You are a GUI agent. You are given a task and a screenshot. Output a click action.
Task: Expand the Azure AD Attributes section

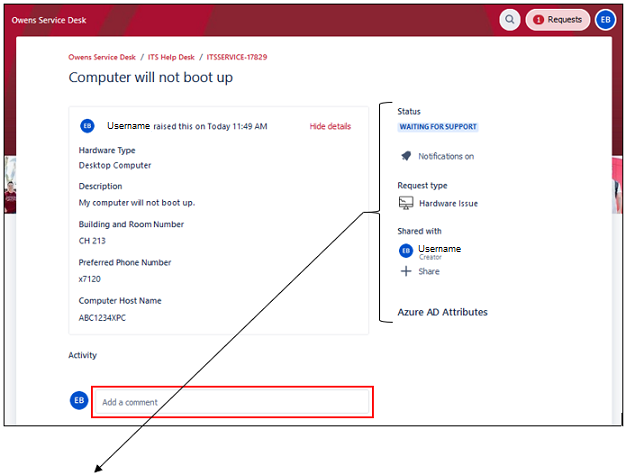[442, 312]
